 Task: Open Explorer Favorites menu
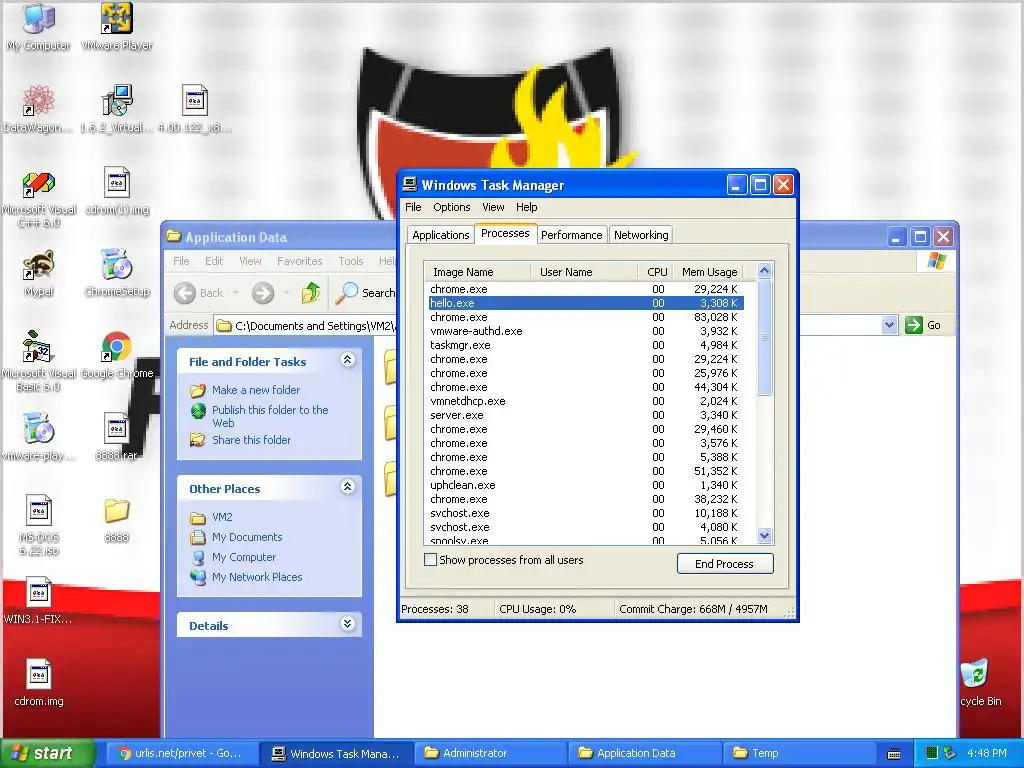tap(299, 261)
